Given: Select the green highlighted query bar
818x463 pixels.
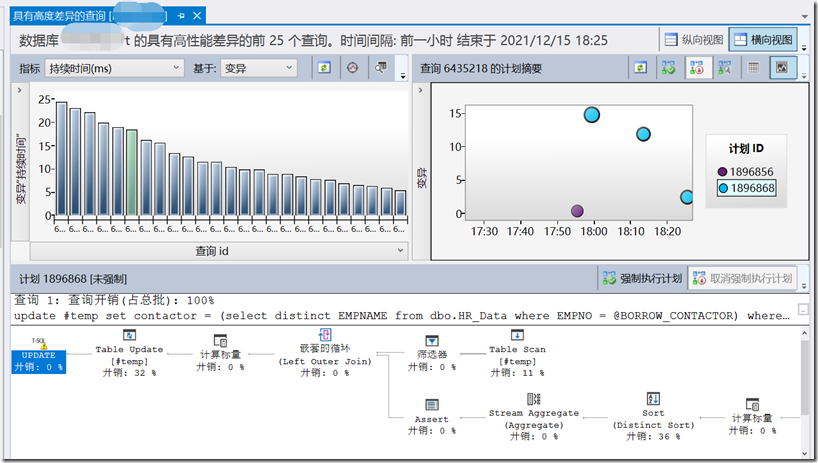Looking at the screenshot, I should point(132,173).
